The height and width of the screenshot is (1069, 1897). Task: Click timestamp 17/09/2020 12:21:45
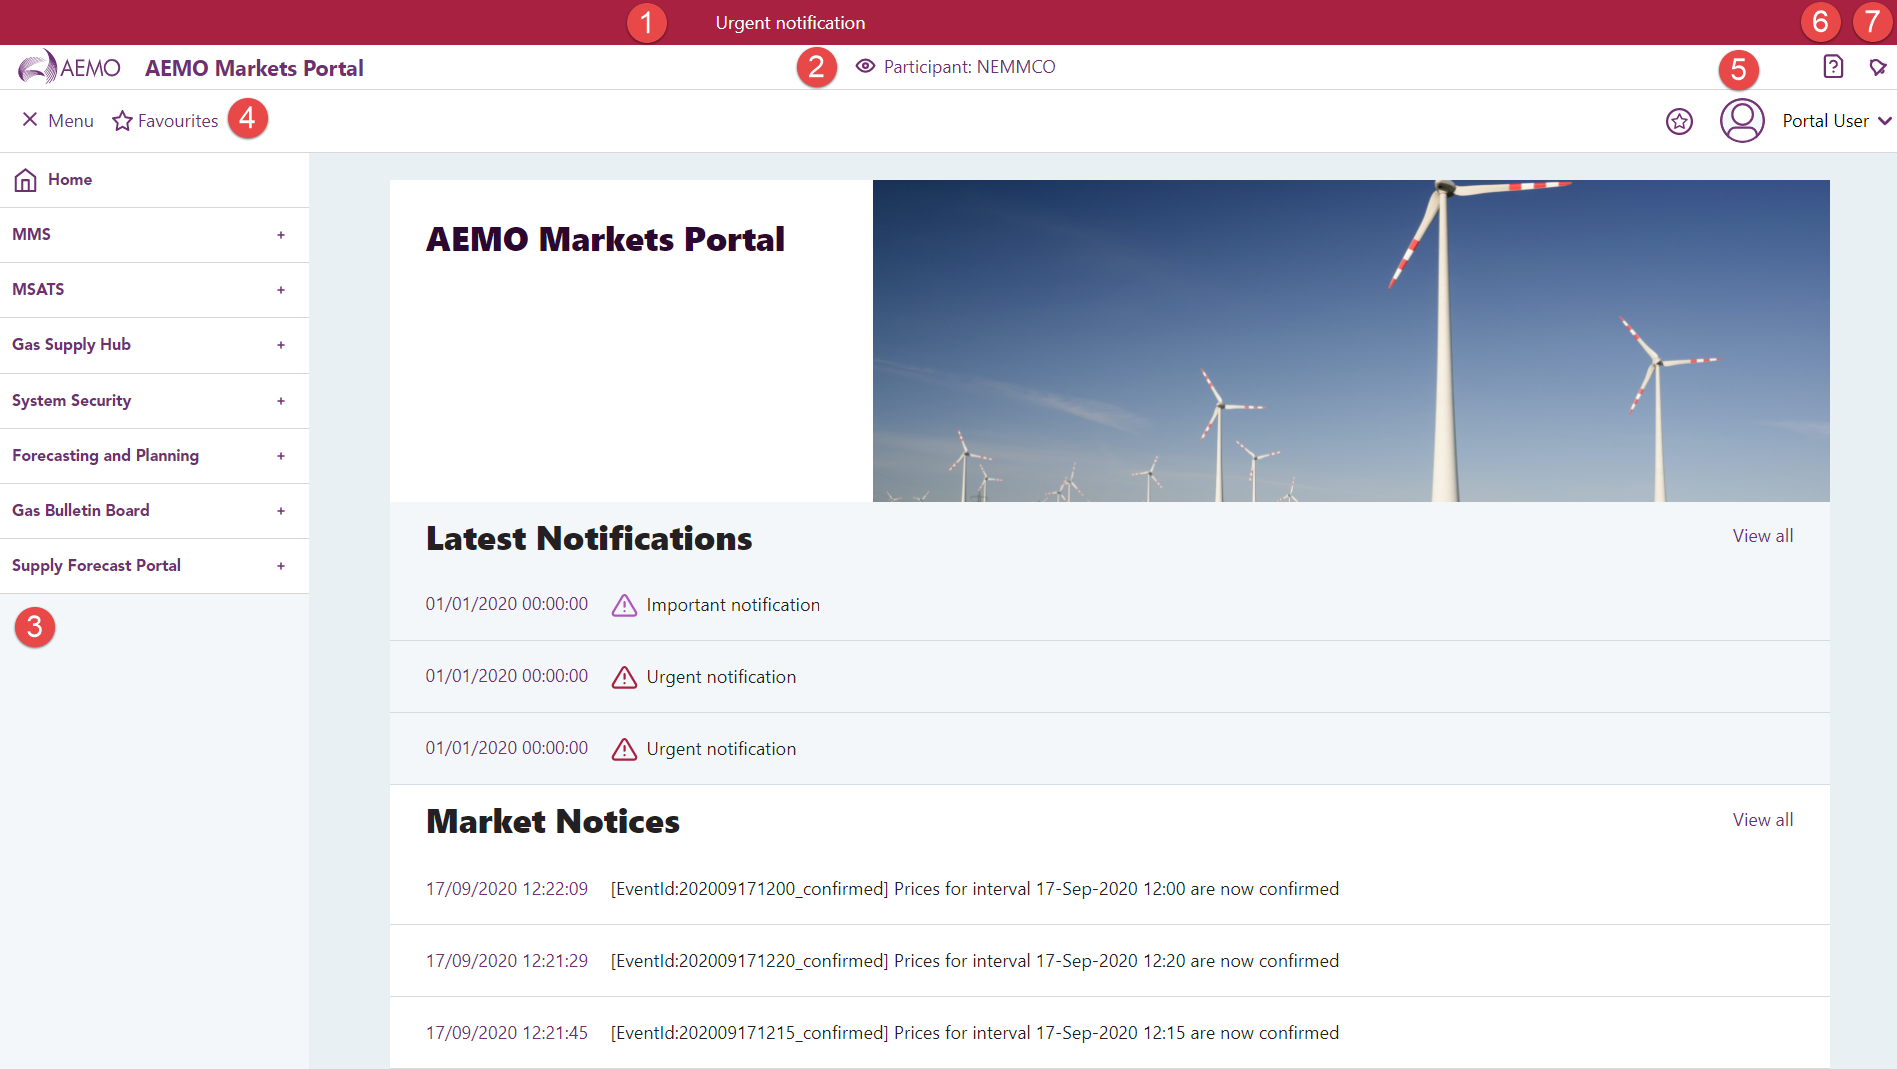coord(507,1033)
